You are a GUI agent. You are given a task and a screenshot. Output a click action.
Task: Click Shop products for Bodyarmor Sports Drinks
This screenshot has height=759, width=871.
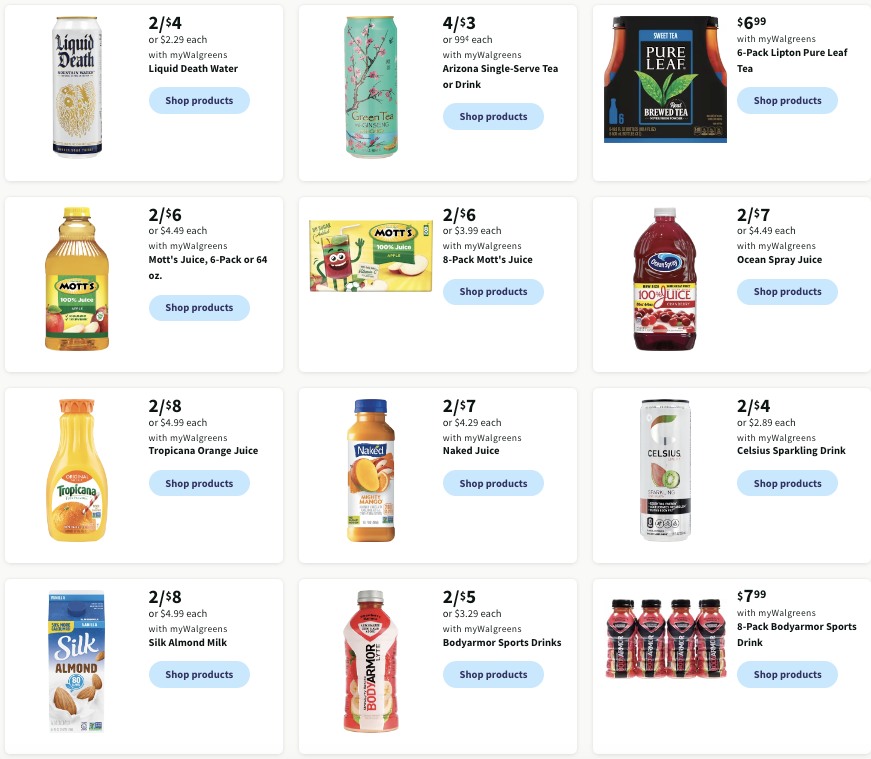click(x=493, y=674)
